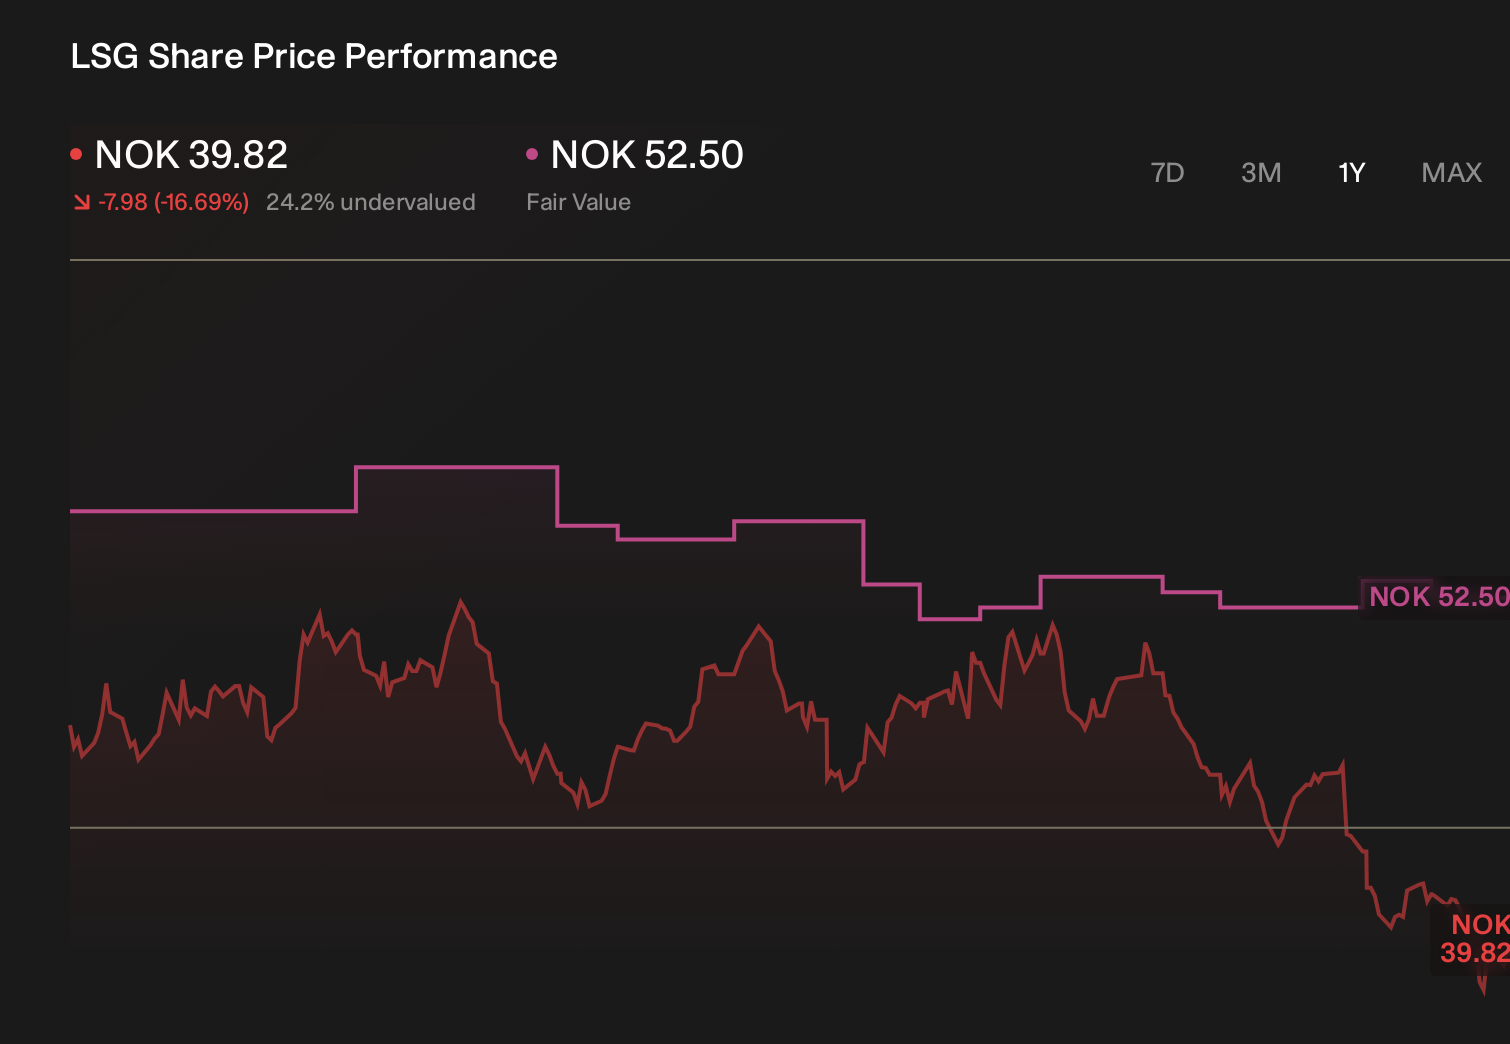Click the NOK 52.50 fair value heading
1510x1044 pixels.
tap(647, 155)
